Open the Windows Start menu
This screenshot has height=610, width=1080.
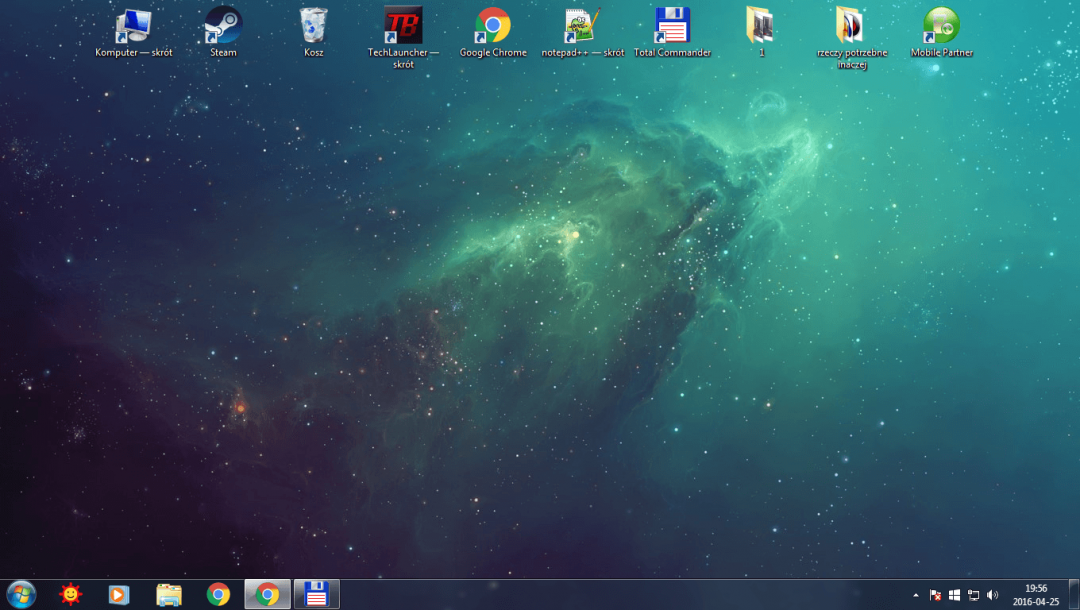click(21, 594)
